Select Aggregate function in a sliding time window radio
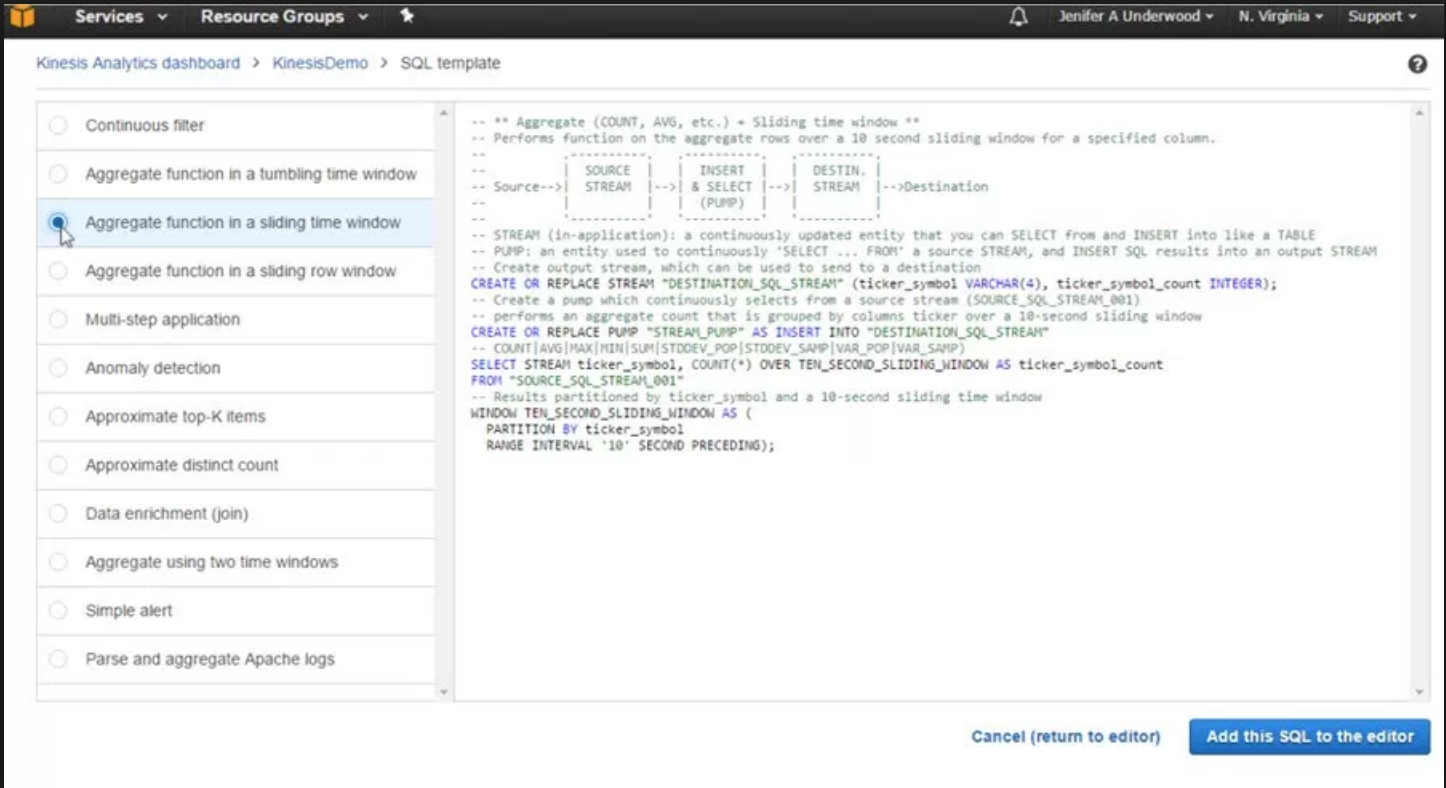 [59, 222]
